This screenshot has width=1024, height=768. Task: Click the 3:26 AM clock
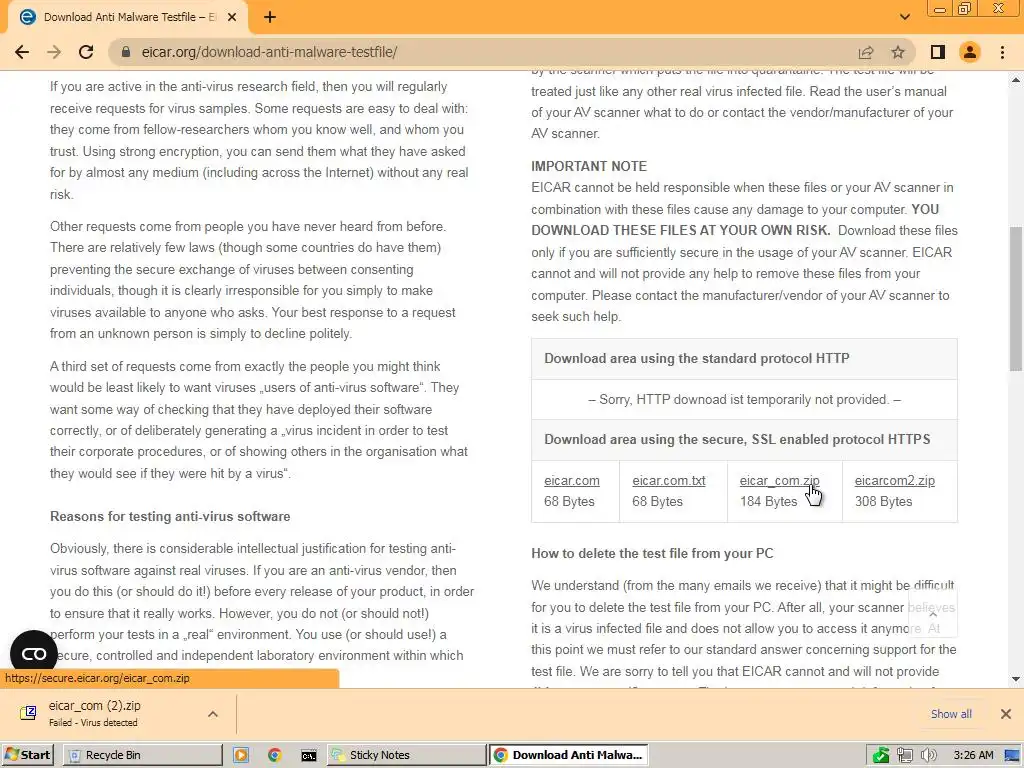tap(973, 756)
